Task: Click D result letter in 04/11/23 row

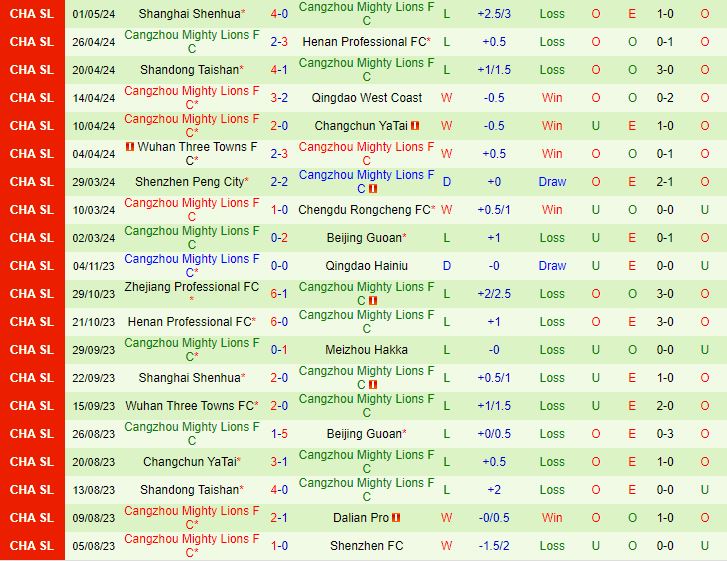Action: (446, 266)
